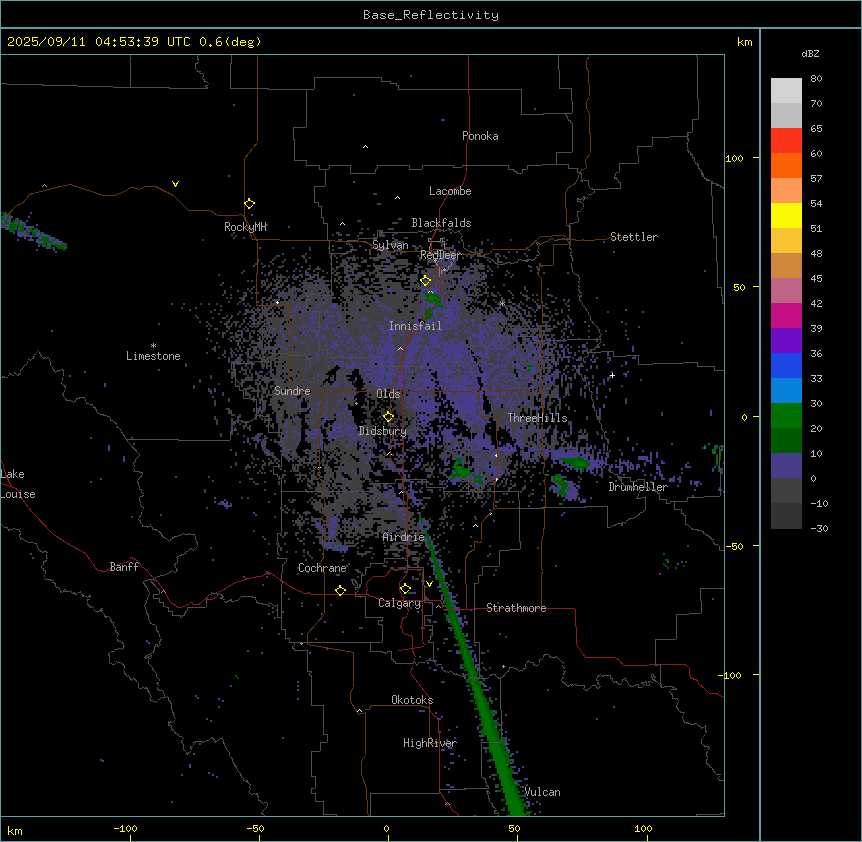Image resolution: width=862 pixels, height=842 pixels.
Task: Click the yellow v marker northwest of RockyMH
Action: point(175,184)
